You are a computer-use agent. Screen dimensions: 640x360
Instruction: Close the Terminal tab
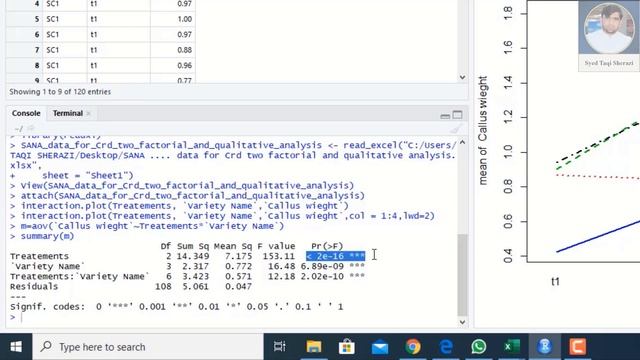pyautogui.click(x=89, y=113)
